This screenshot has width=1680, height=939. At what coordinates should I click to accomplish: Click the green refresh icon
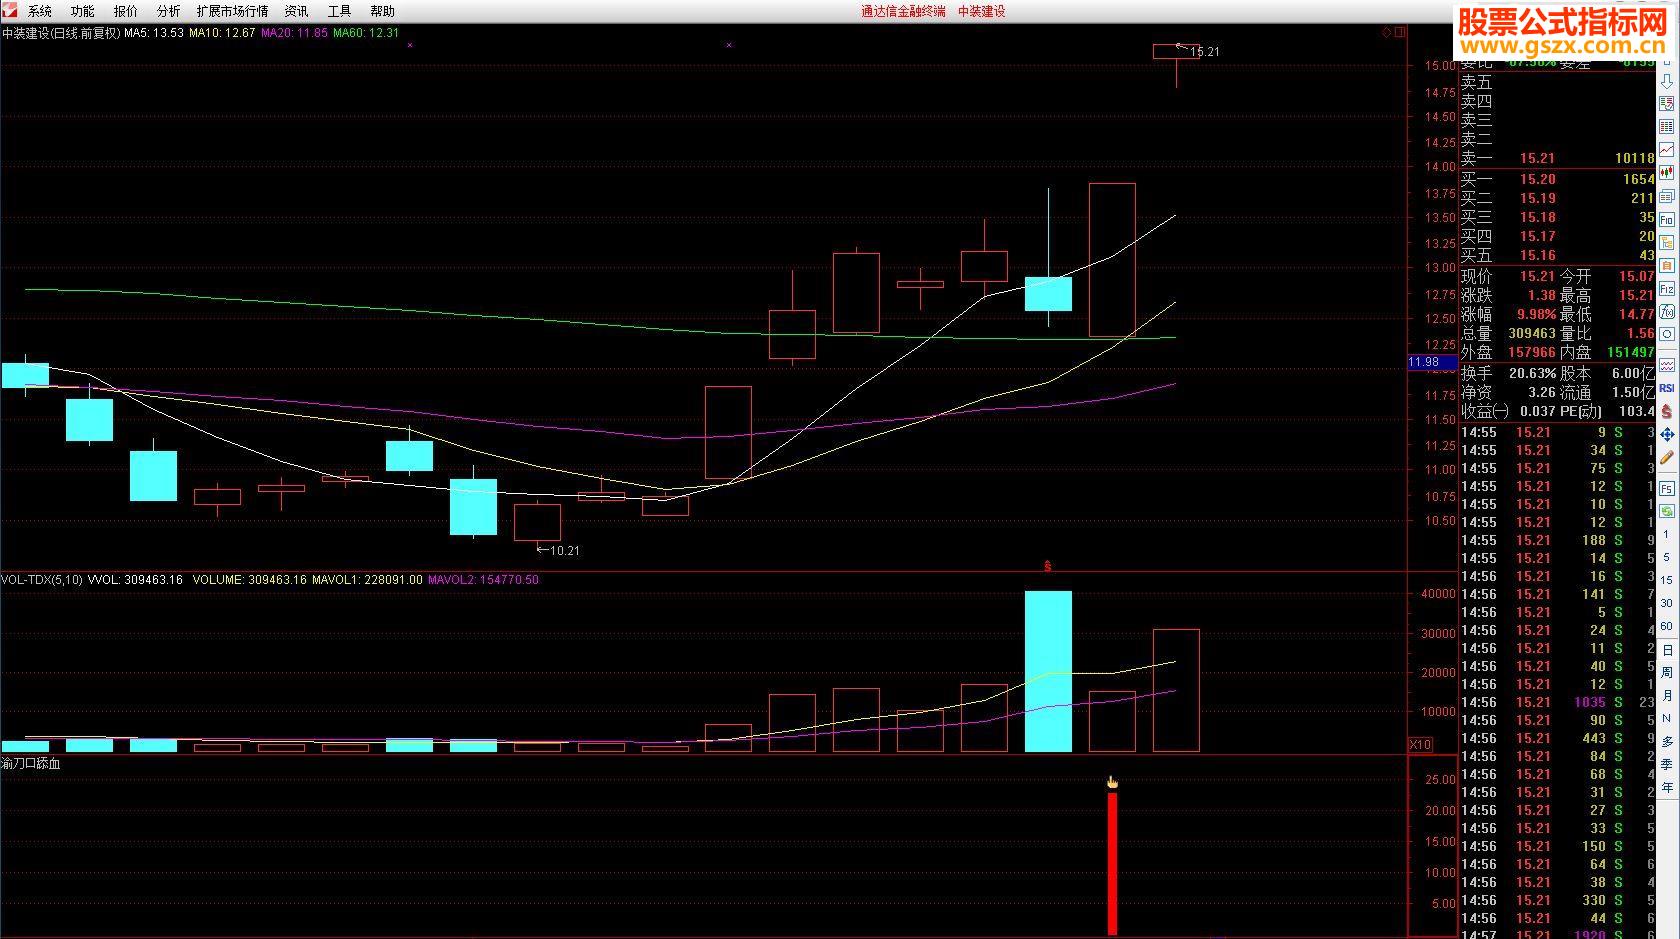1667,511
